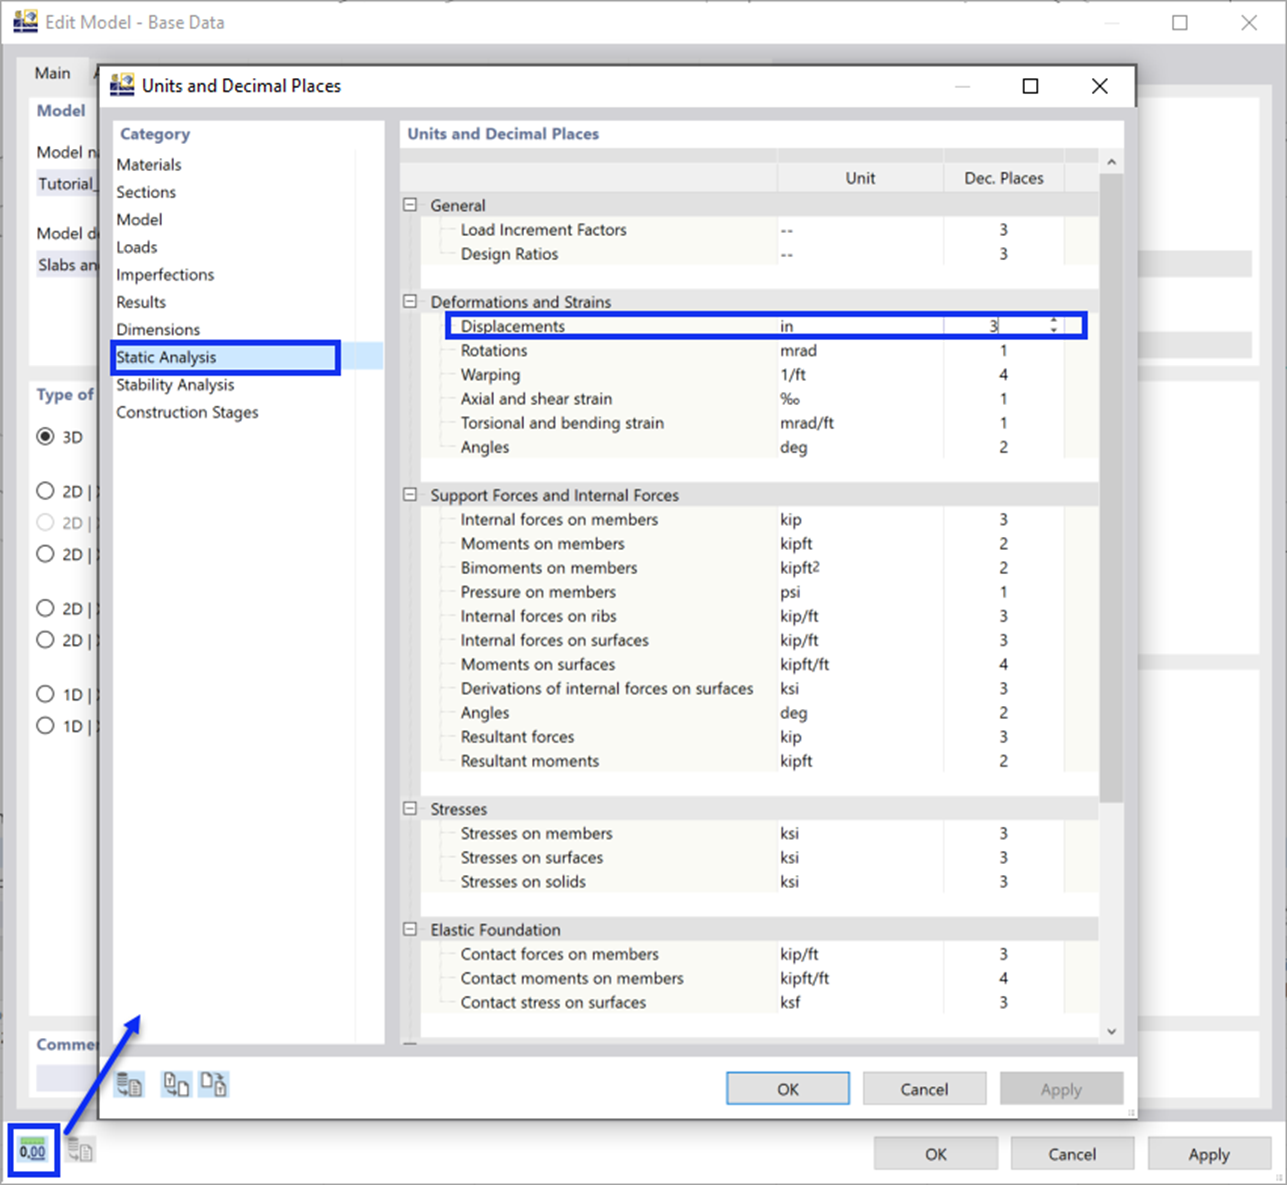Click the Unit column header
The width and height of the screenshot is (1287, 1185).
pyautogui.click(x=860, y=178)
